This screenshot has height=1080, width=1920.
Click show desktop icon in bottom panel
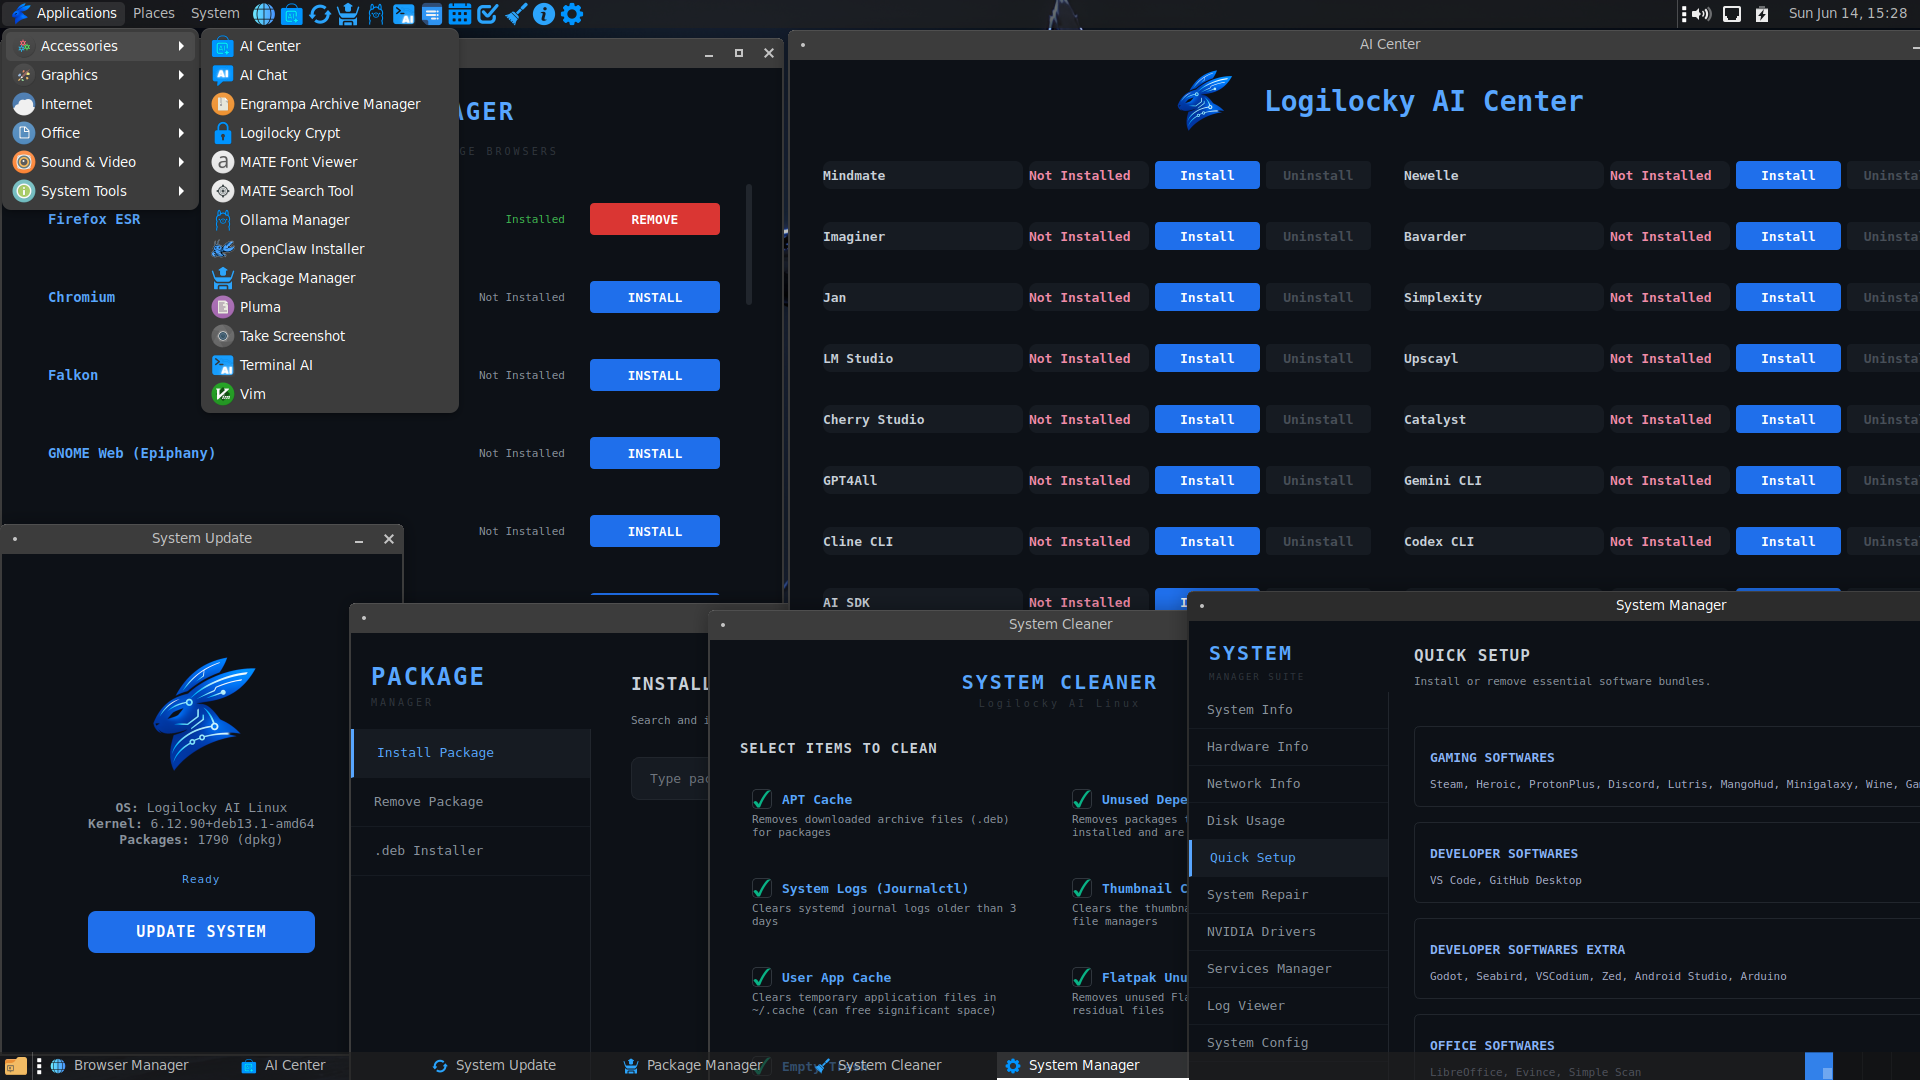coord(15,1066)
